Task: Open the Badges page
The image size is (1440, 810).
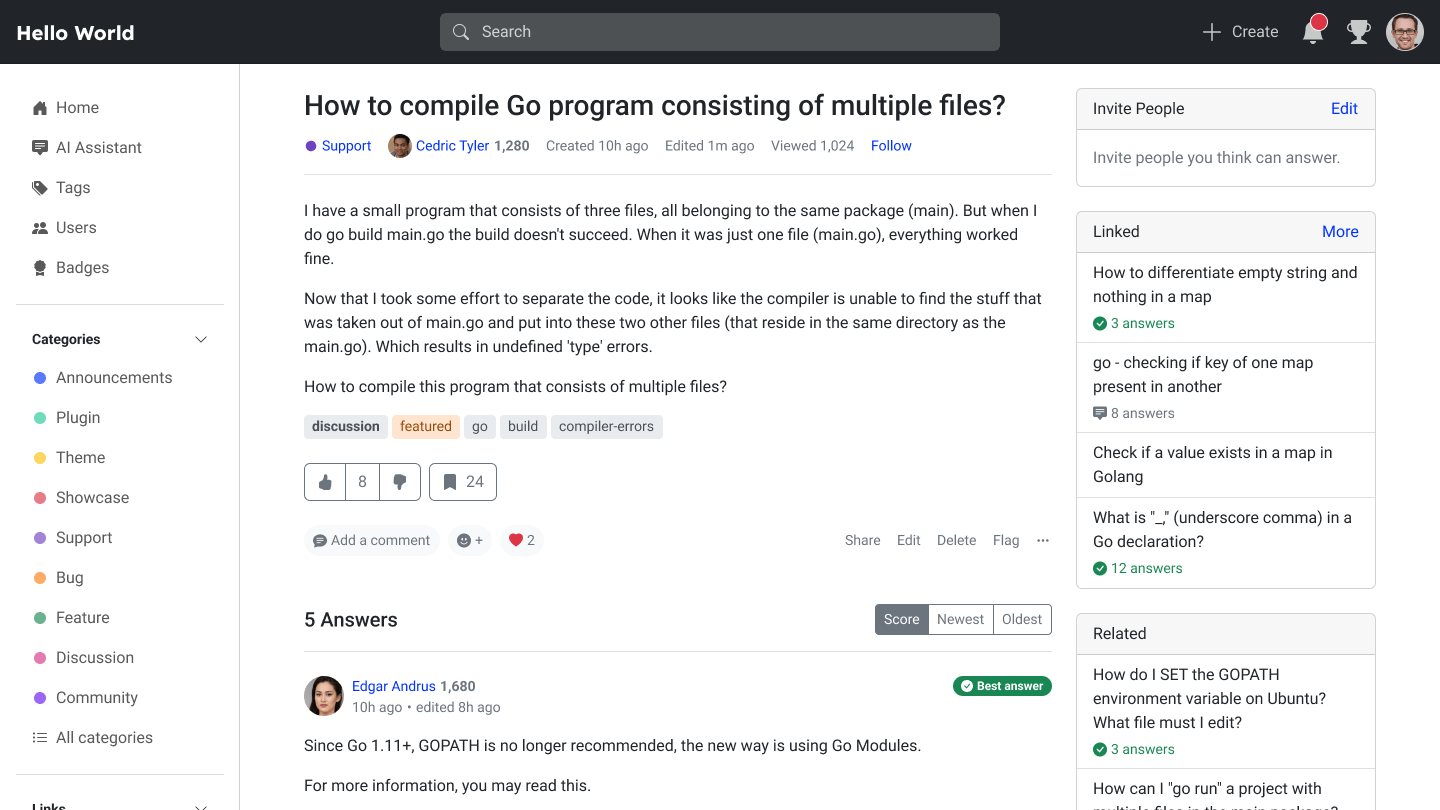Action: (x=82, y=267)
